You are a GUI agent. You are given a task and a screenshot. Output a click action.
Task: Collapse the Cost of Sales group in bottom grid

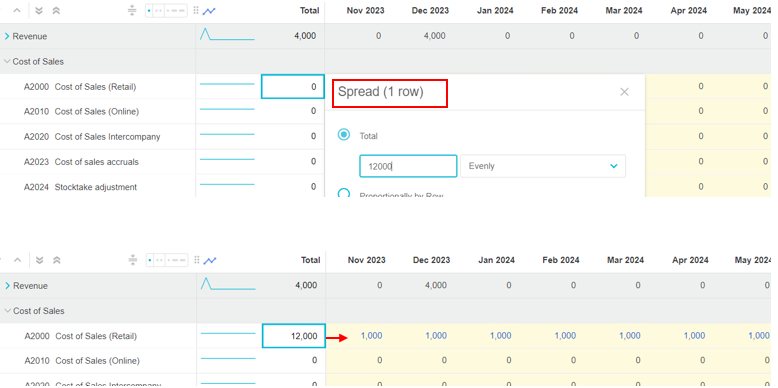[7, 311]
